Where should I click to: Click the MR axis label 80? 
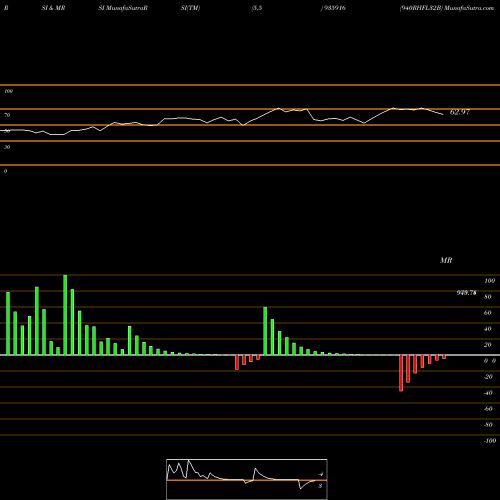(487, 297)
